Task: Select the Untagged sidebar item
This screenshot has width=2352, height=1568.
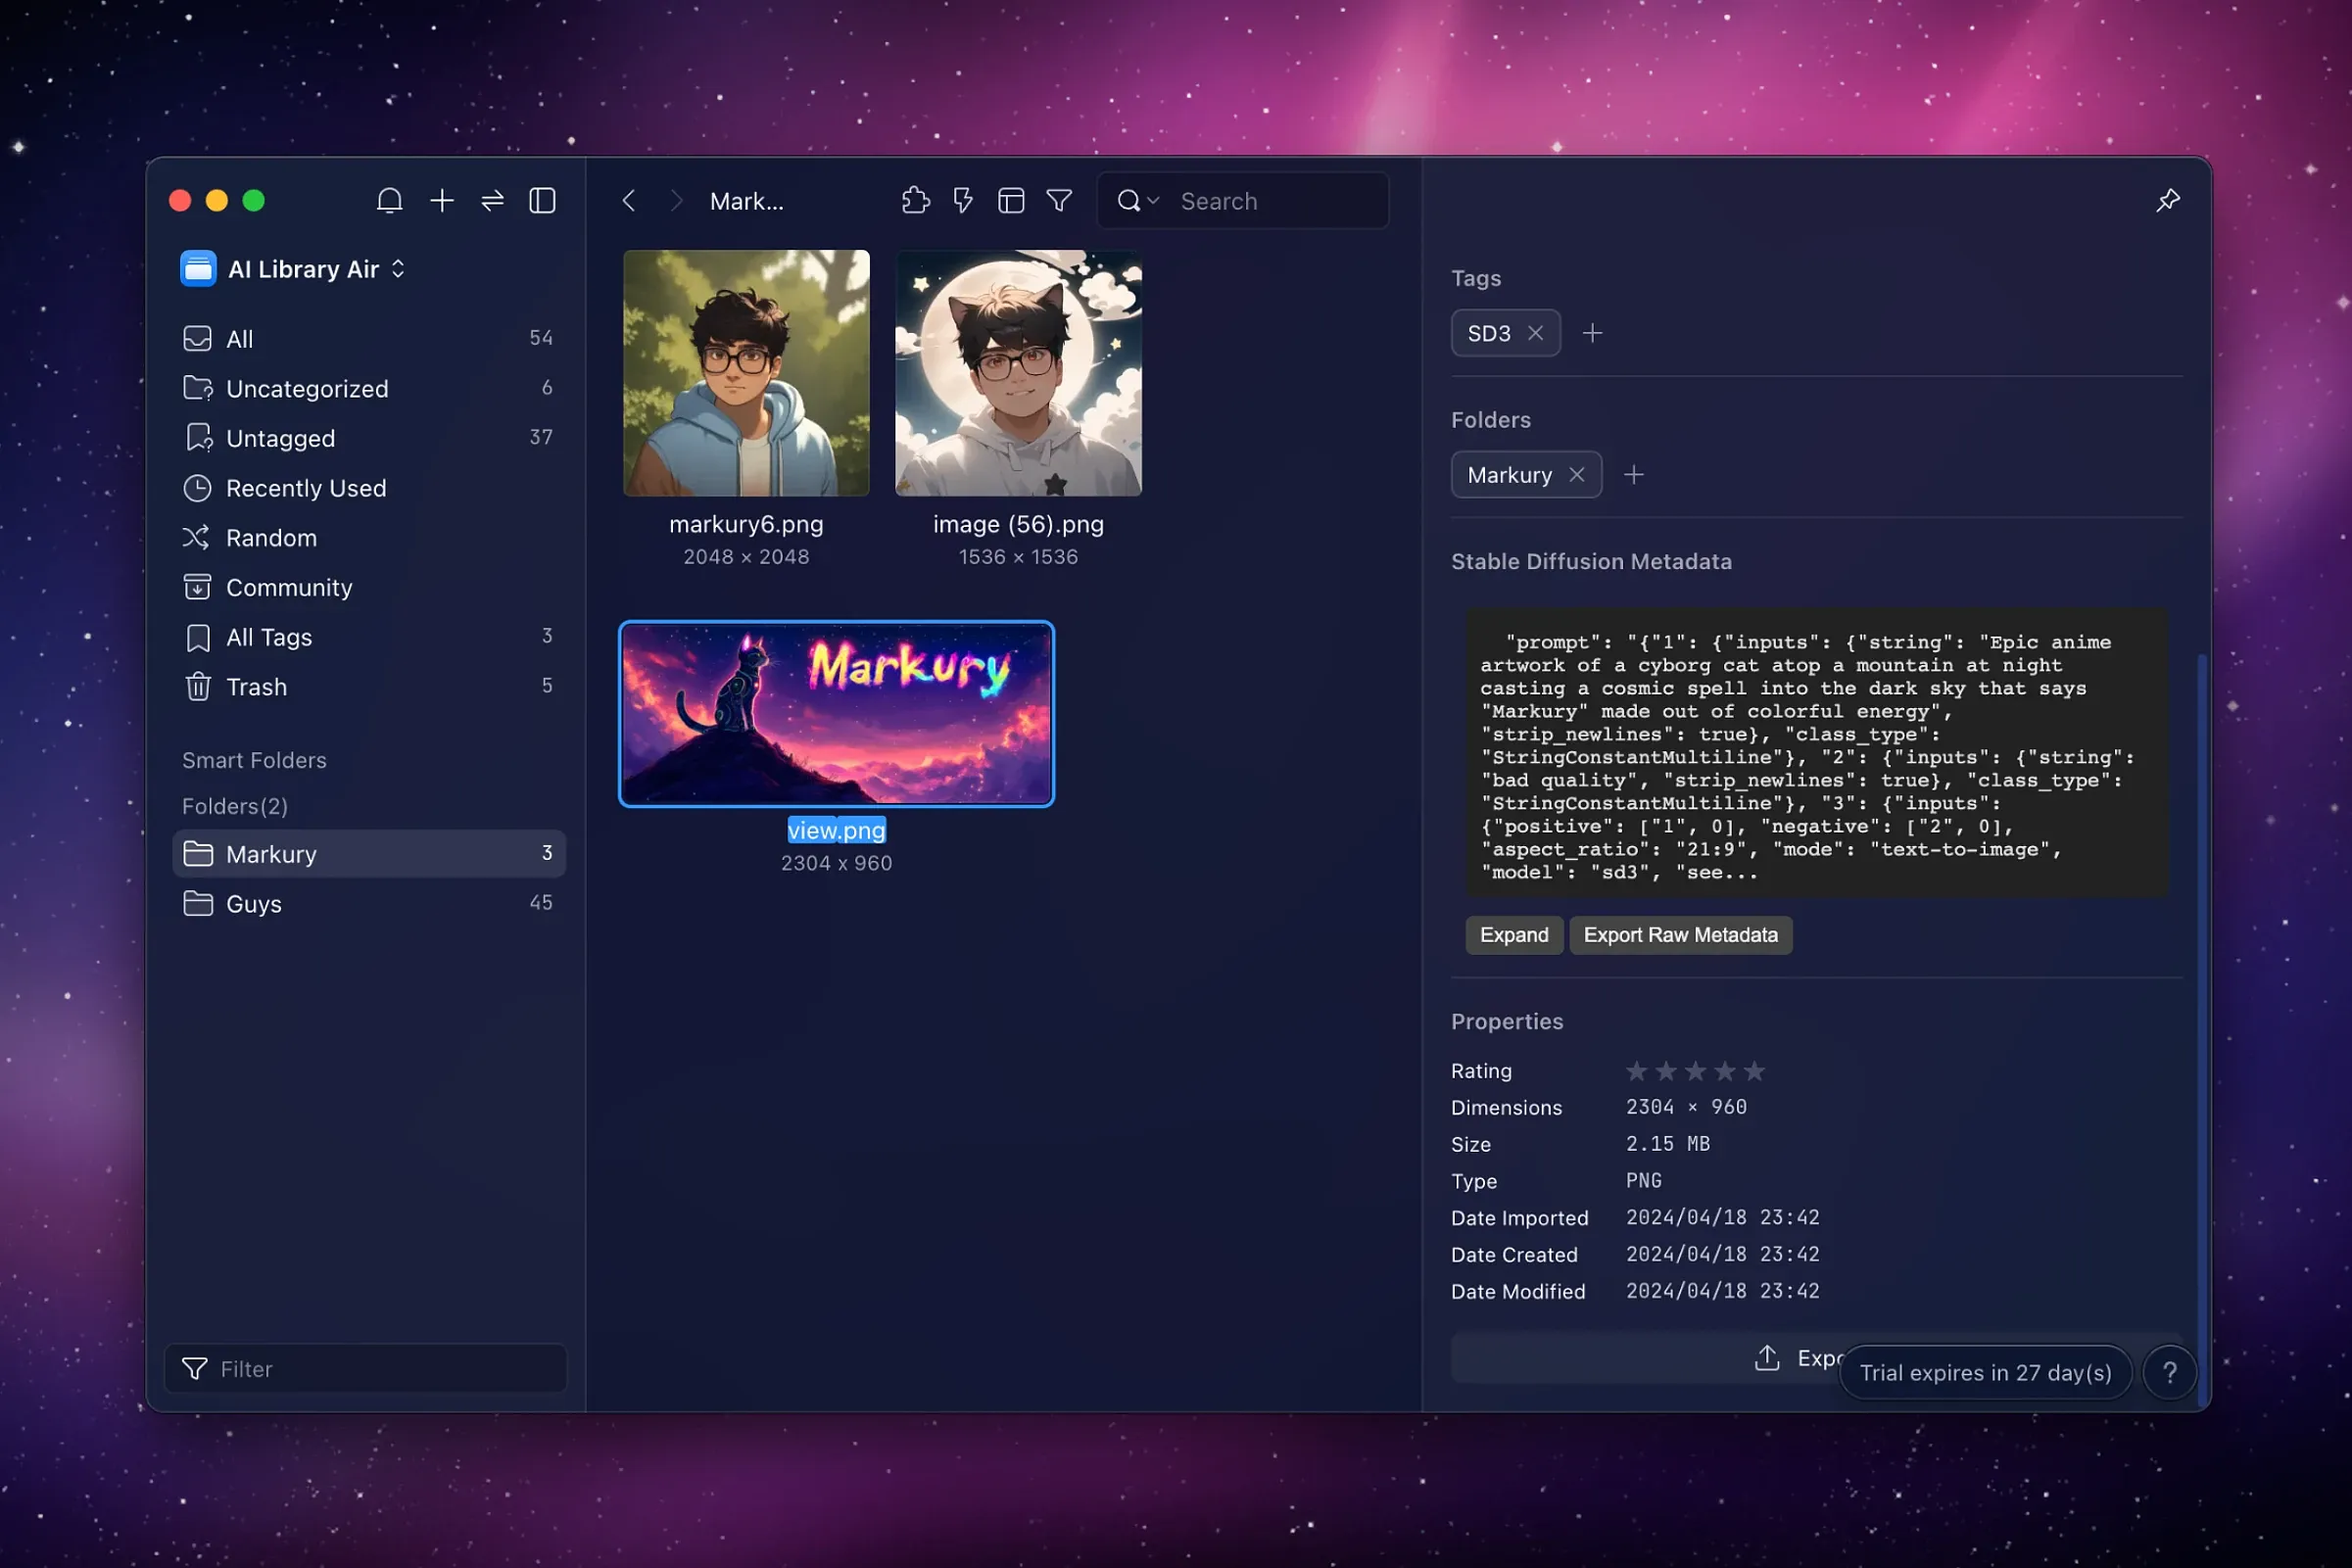Action: pos(280,438)
